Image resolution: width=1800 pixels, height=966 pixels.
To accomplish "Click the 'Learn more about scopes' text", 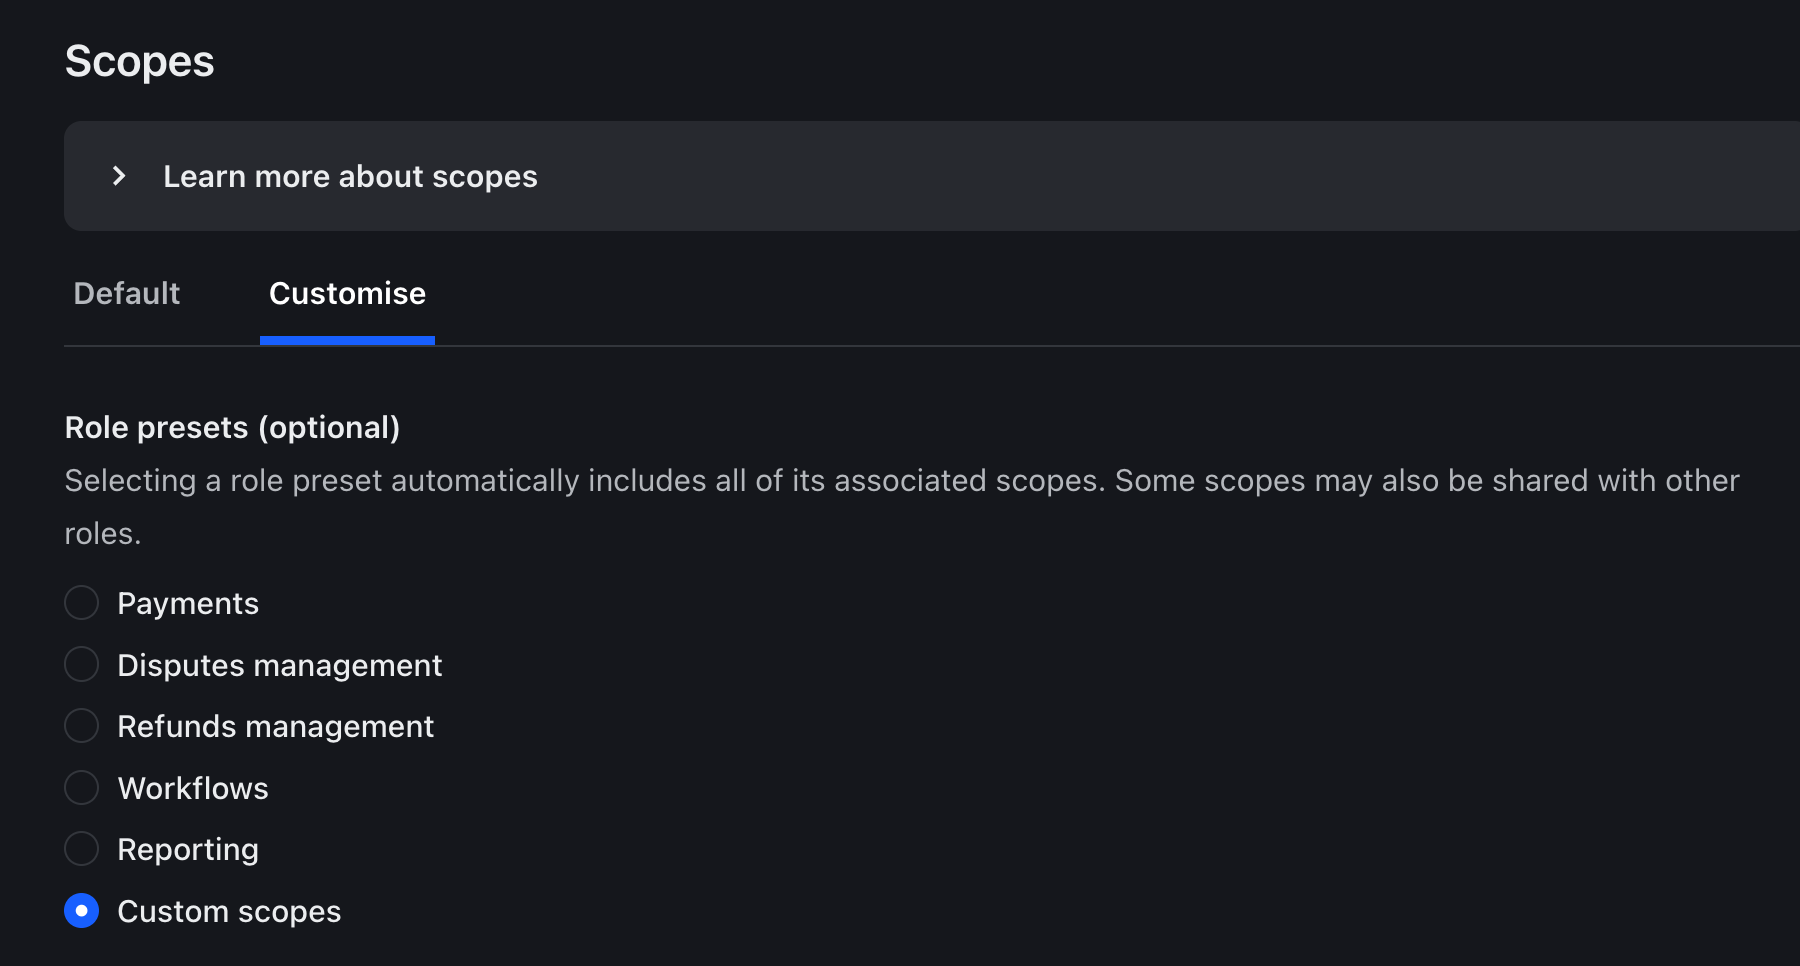I will coord(350,177).
